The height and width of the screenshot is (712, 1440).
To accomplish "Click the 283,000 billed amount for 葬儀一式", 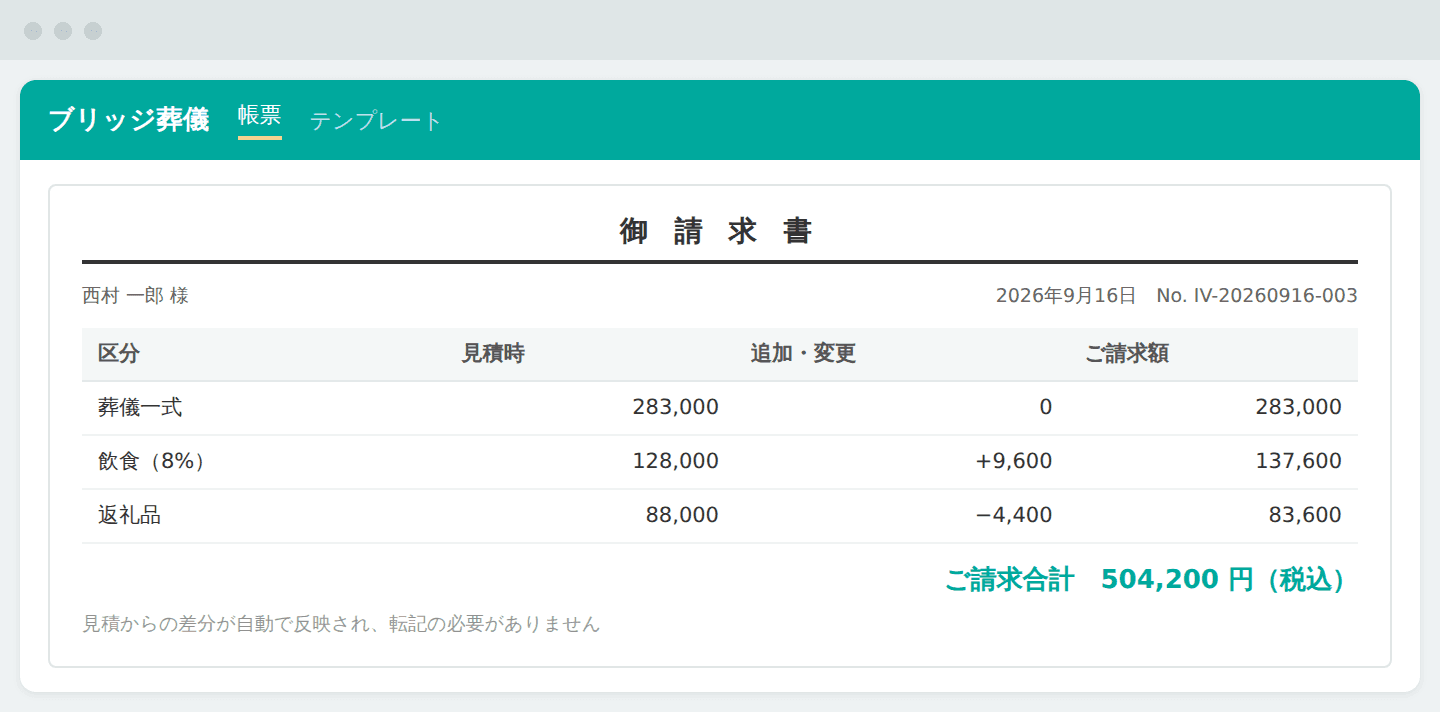I will pos(1298,407).
